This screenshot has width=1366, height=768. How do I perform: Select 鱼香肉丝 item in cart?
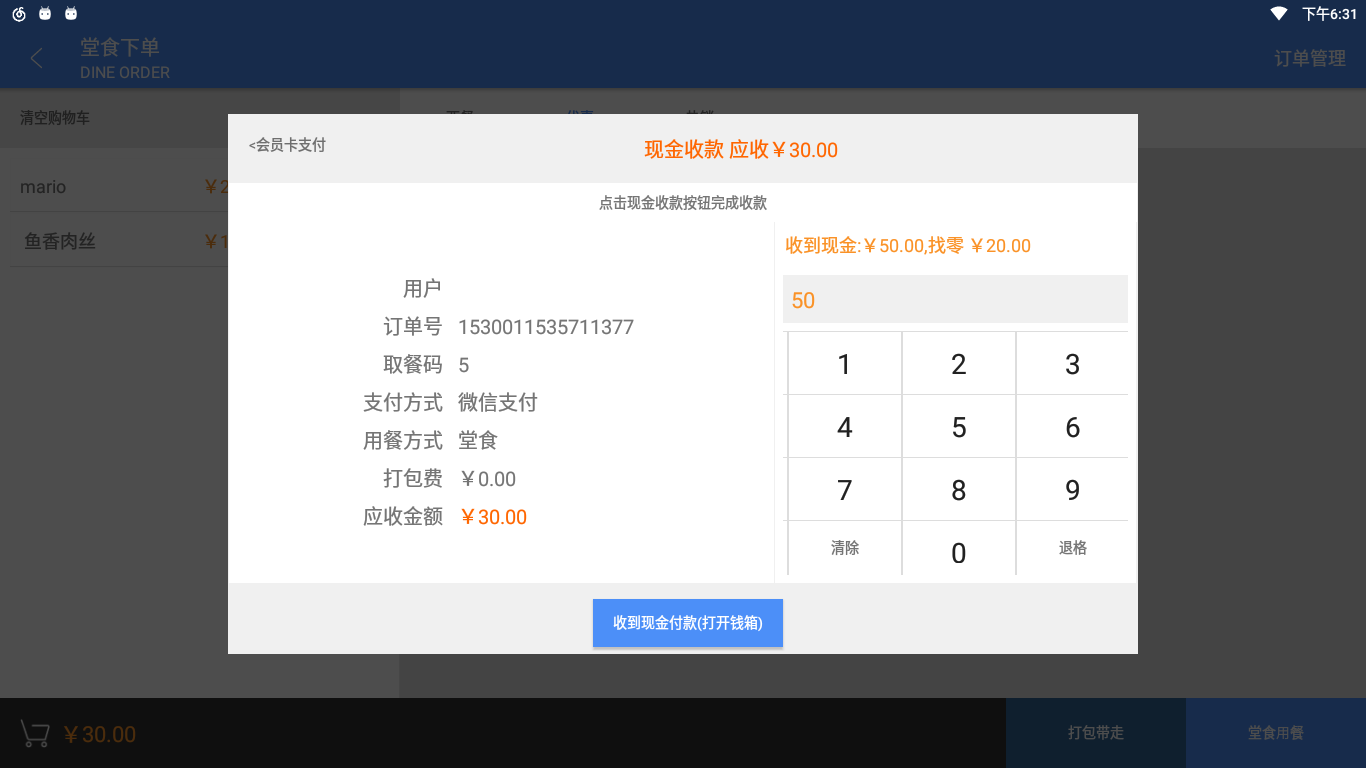coord(60,241)
